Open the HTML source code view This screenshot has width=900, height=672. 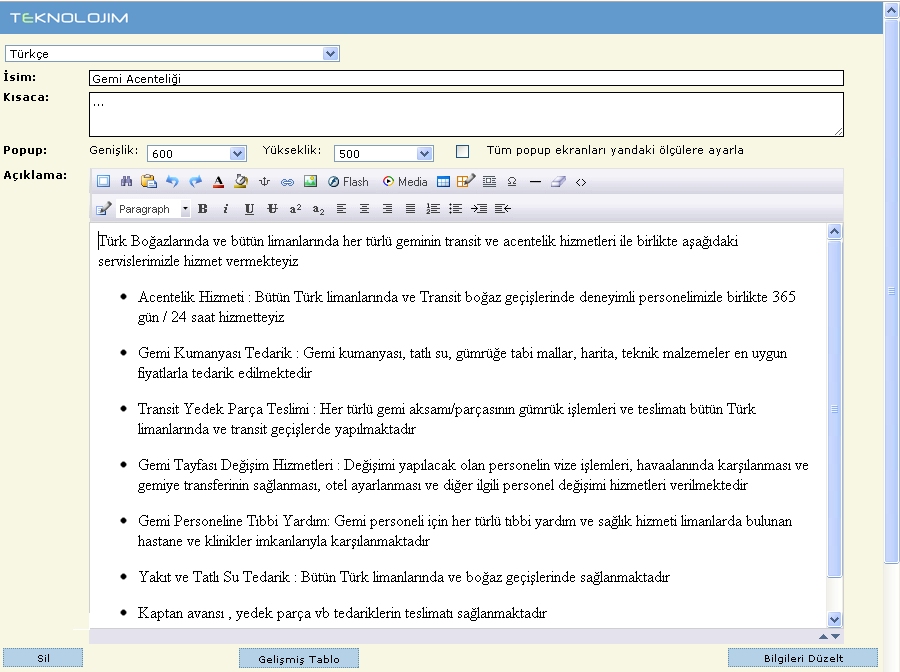coord(581,182)
